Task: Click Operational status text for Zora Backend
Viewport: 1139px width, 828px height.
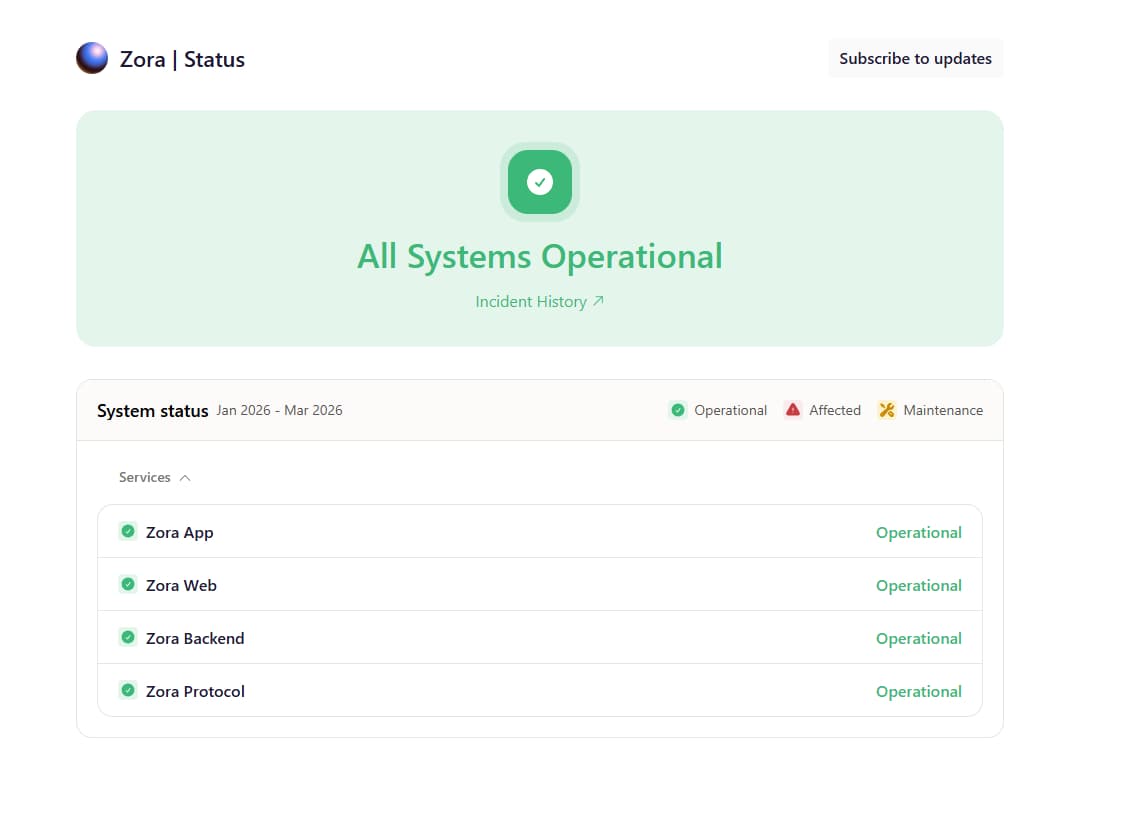Action: tap(918, 639)
